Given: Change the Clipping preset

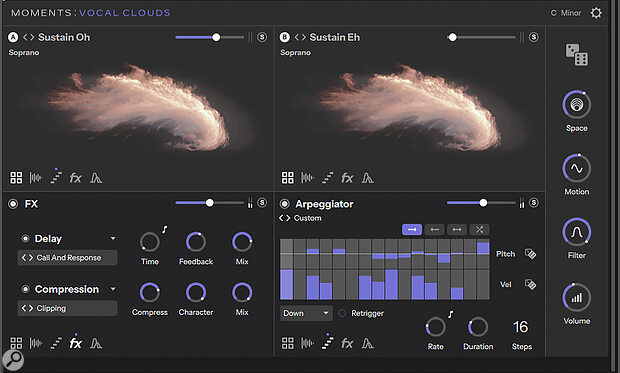Looking at the screenshot, I should pyautogui.click(x=67, y=308).
